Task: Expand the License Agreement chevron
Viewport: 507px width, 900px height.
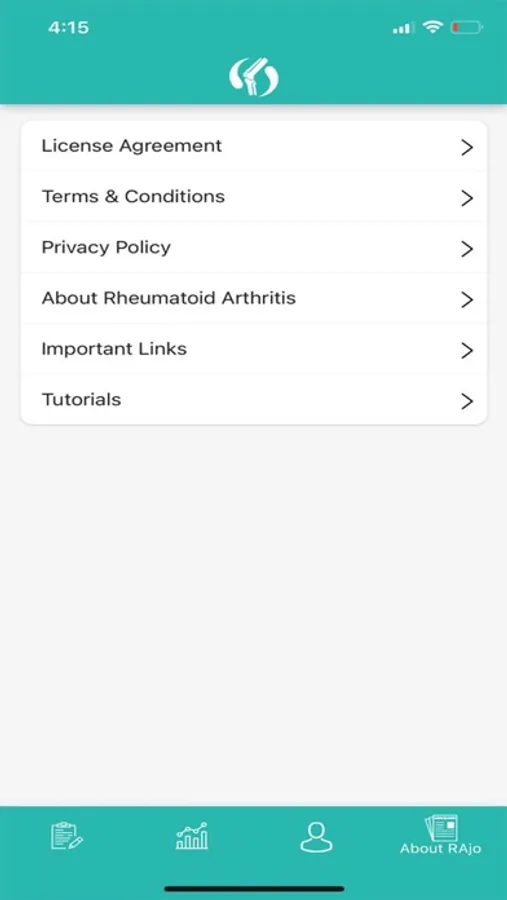Action: point(467,148)
